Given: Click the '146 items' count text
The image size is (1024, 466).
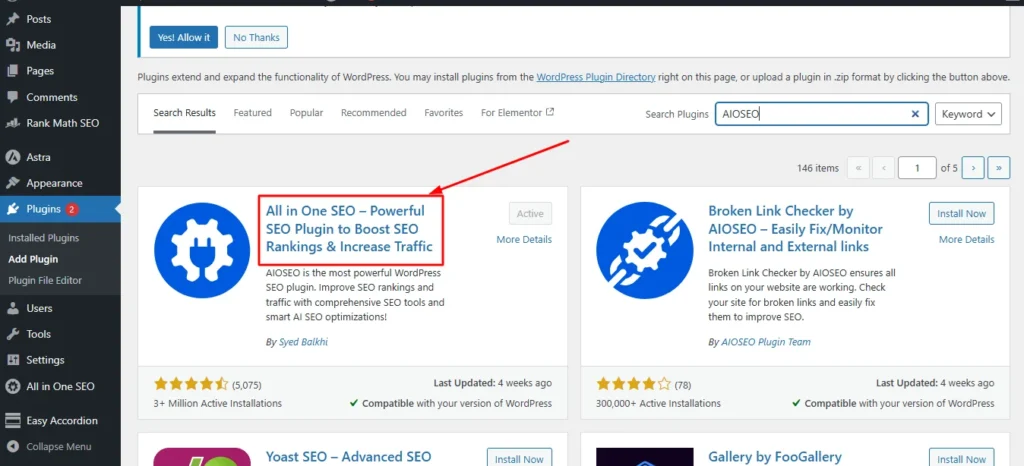Looking at the screenshot, I should 818,168.
